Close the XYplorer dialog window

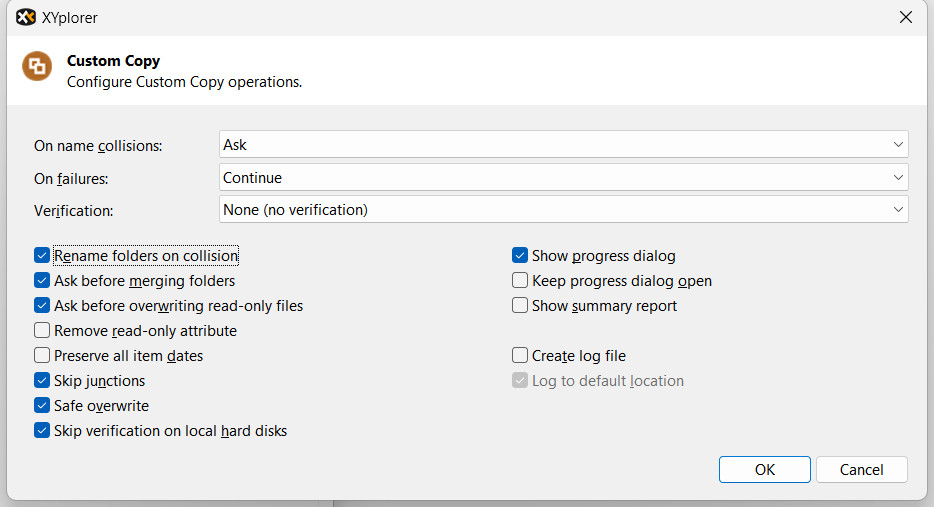pyautogui.click(x=905, y=17)
